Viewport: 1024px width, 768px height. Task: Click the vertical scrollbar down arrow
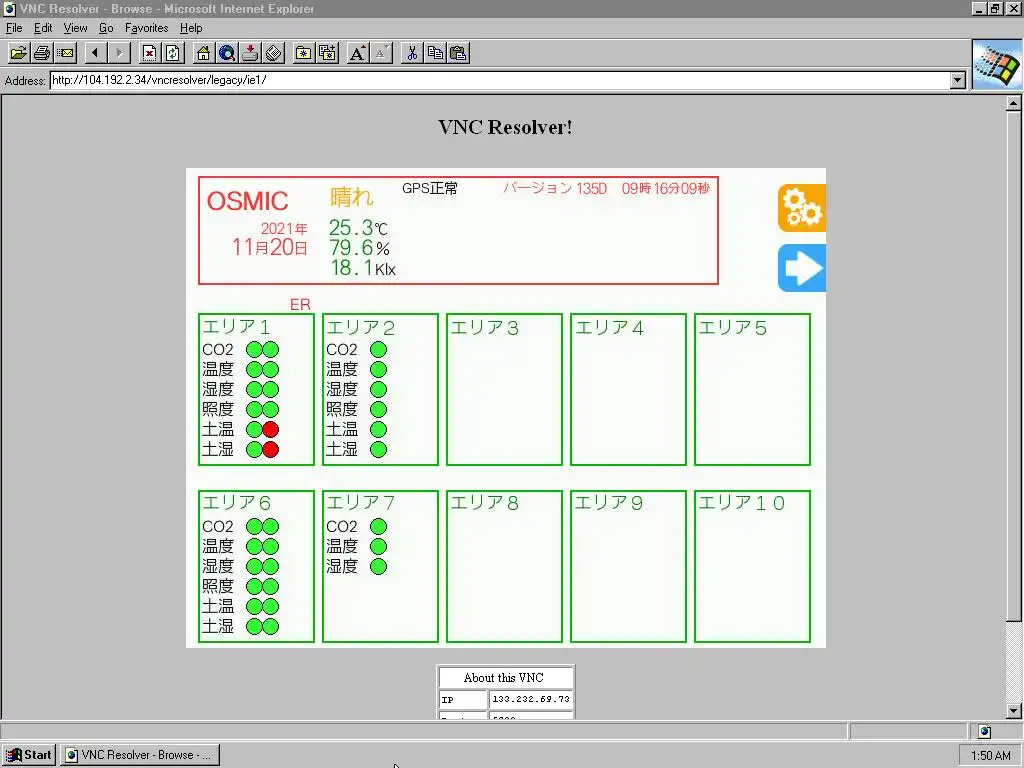click(x=1013, y=711)
